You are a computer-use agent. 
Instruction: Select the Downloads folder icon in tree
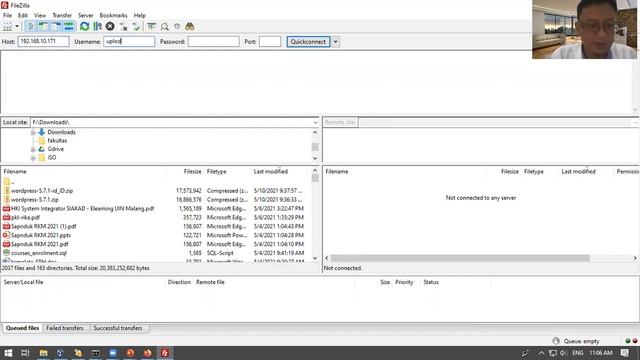coord(42,132)
